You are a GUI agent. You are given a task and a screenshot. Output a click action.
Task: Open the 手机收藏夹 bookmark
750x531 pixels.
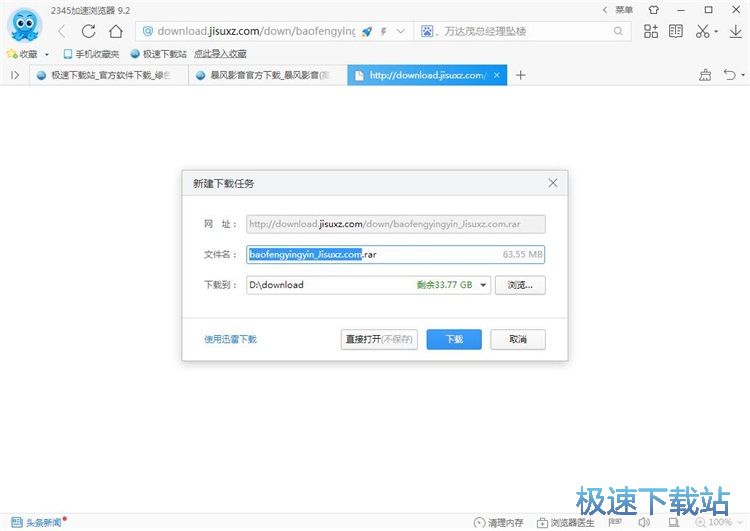pos(91,54)
